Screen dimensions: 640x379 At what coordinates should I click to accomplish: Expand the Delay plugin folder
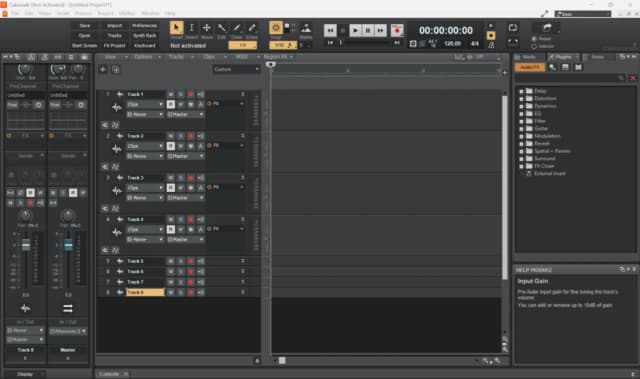521,91
